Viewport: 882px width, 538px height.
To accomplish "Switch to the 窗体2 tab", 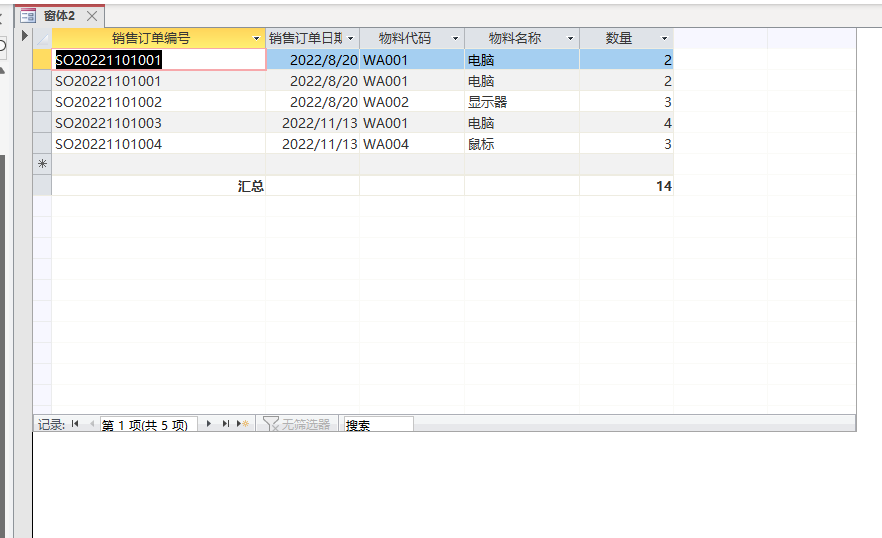I will (x=59, y=16).
